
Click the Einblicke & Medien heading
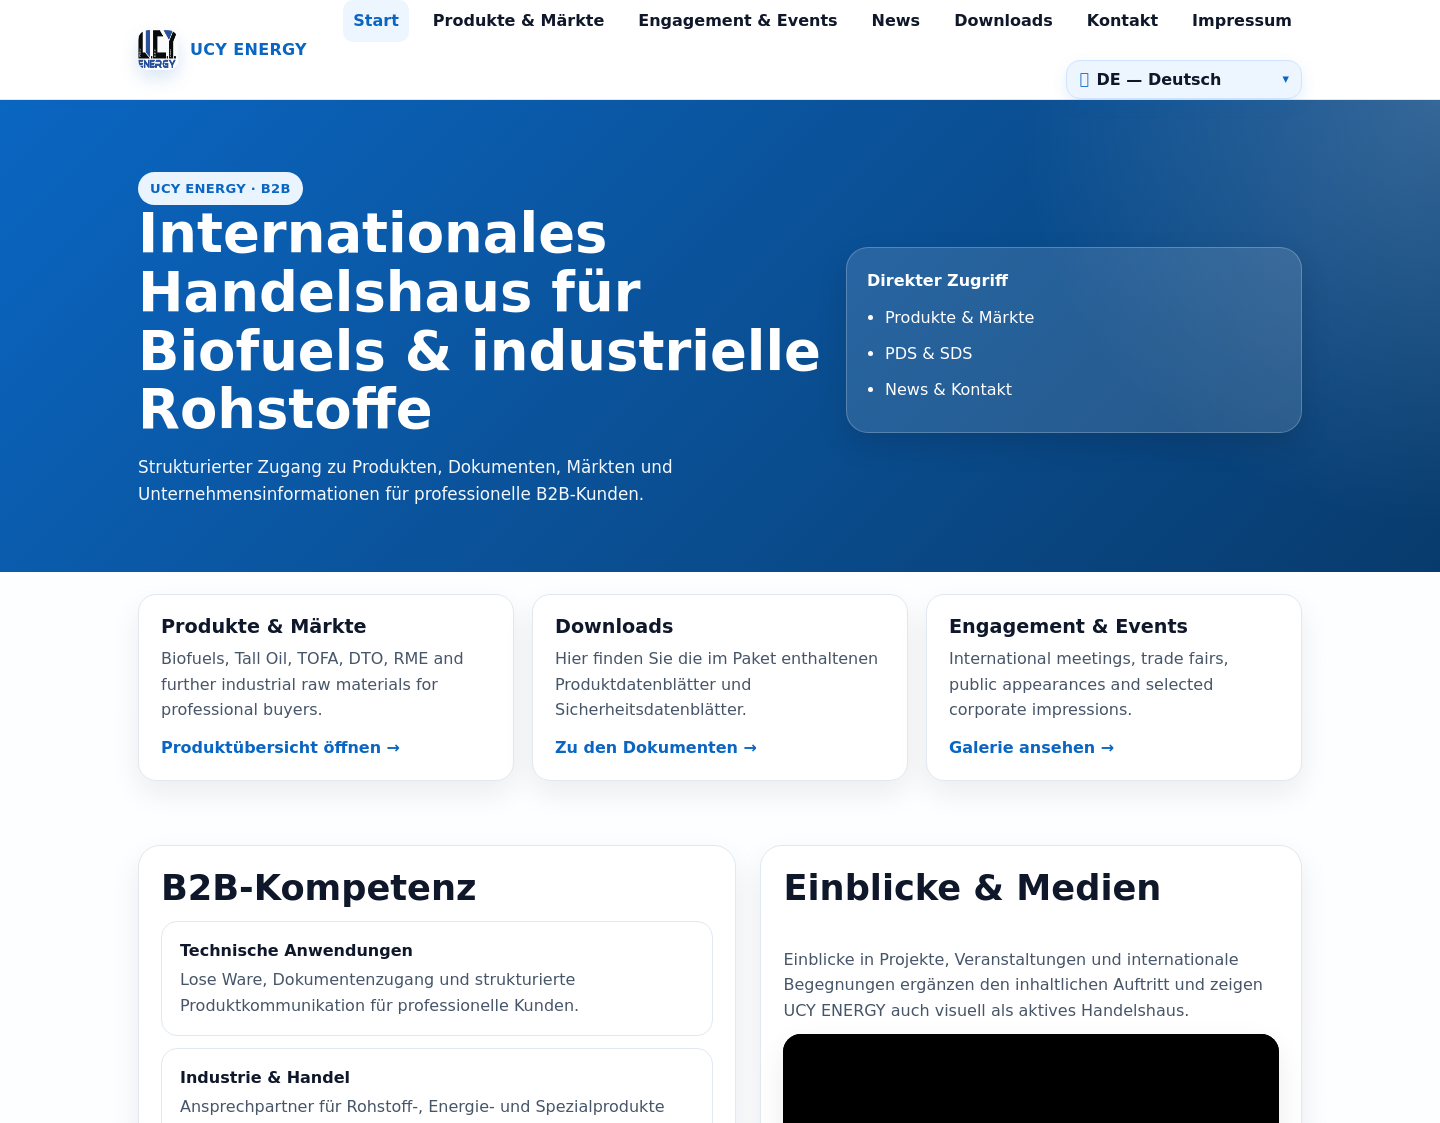click(x=972, y=887)
